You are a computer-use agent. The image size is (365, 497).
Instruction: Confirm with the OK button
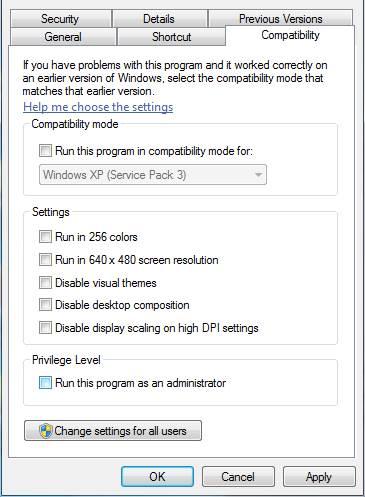point(157,477)
